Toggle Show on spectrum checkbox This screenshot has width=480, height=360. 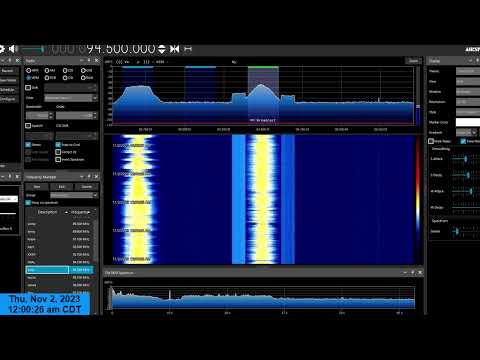tap(28, 203)
